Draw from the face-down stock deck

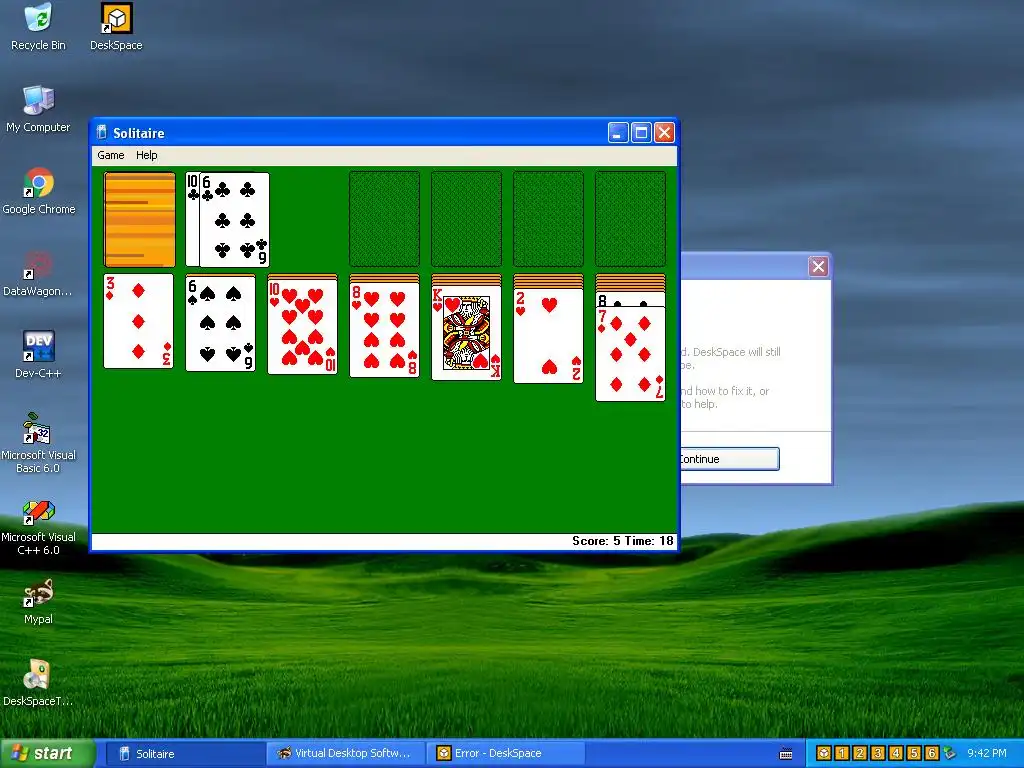tap(139, 219)
